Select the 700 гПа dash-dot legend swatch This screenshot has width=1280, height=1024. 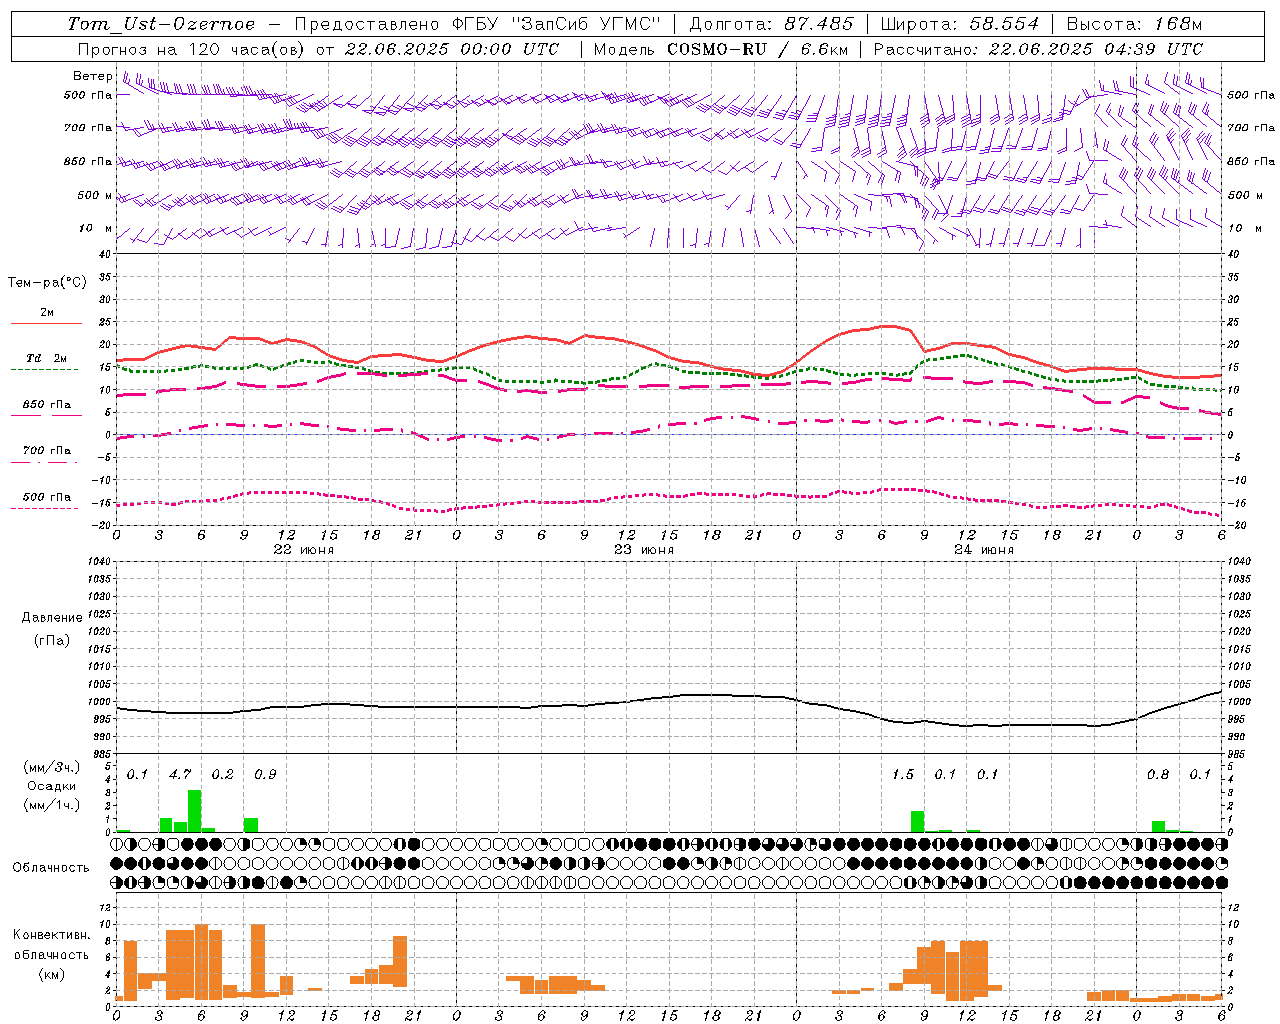46,462
